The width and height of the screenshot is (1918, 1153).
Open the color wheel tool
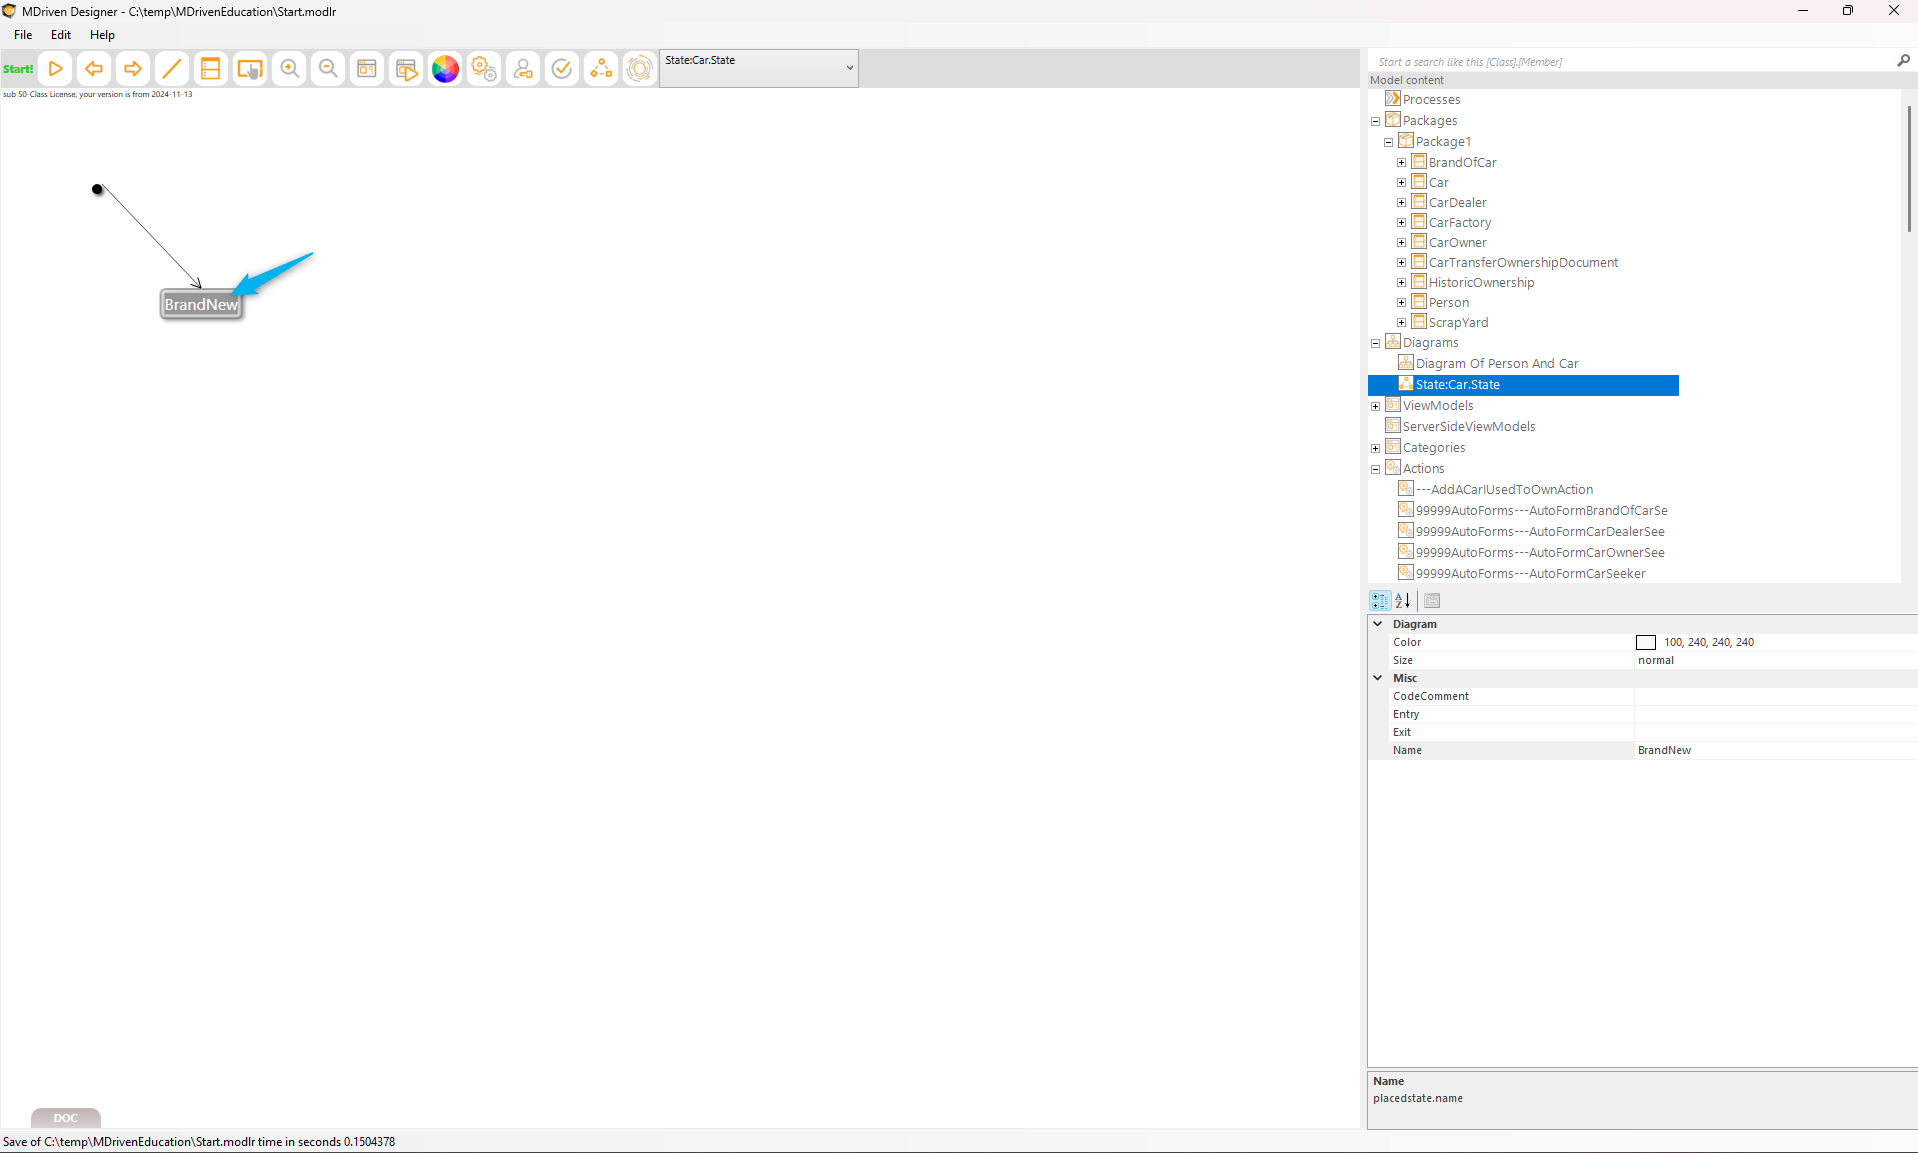point(445,69)
